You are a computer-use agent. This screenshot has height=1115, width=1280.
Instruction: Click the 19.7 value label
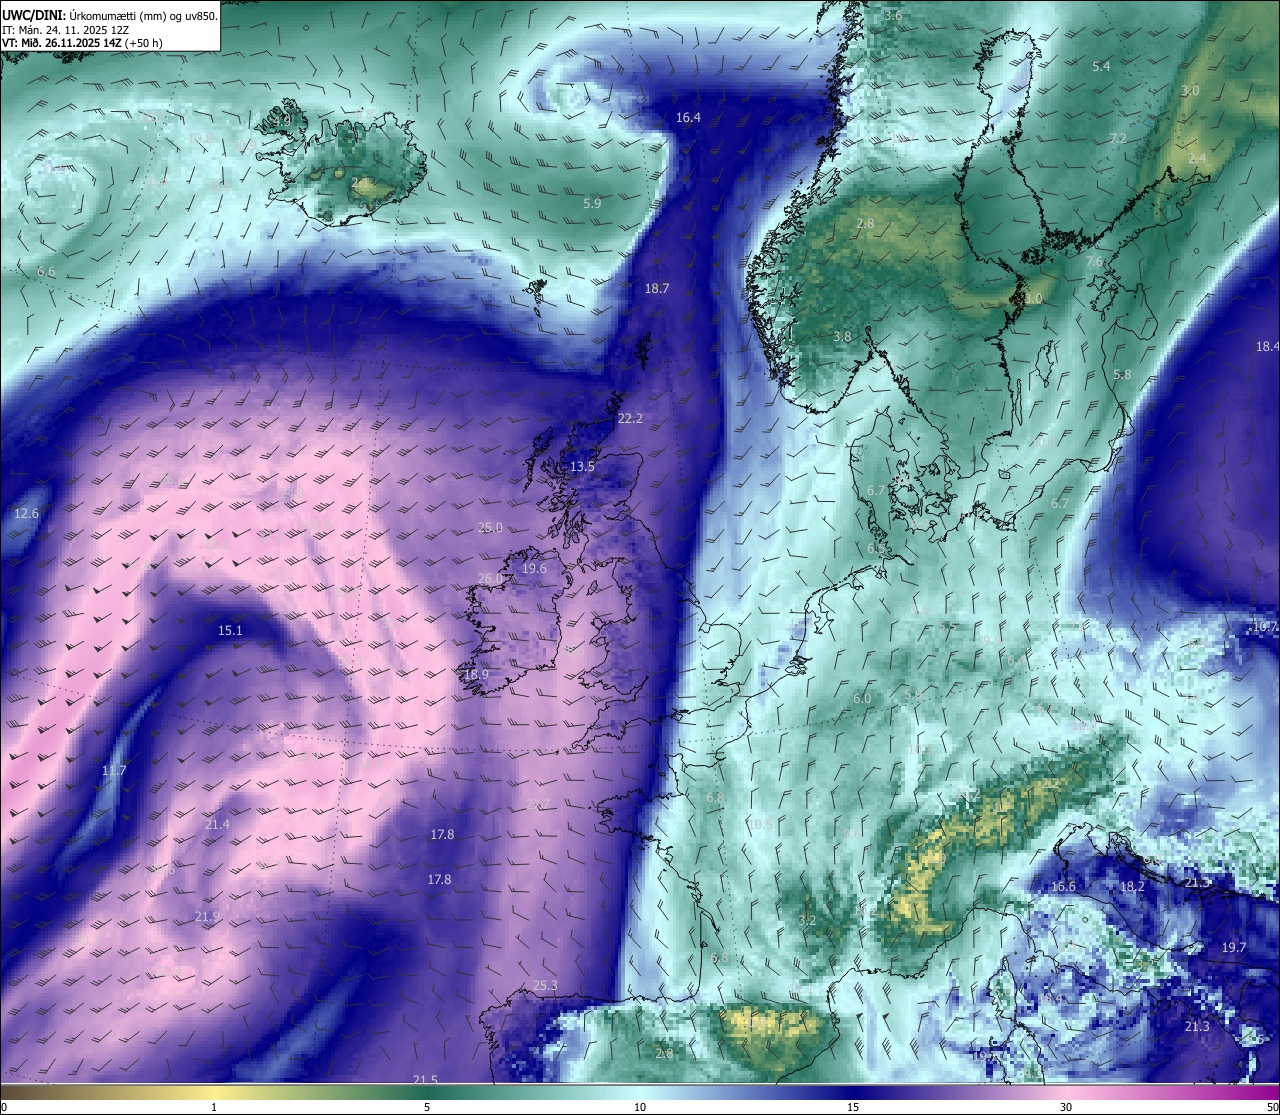click(x=1234, y=947)
